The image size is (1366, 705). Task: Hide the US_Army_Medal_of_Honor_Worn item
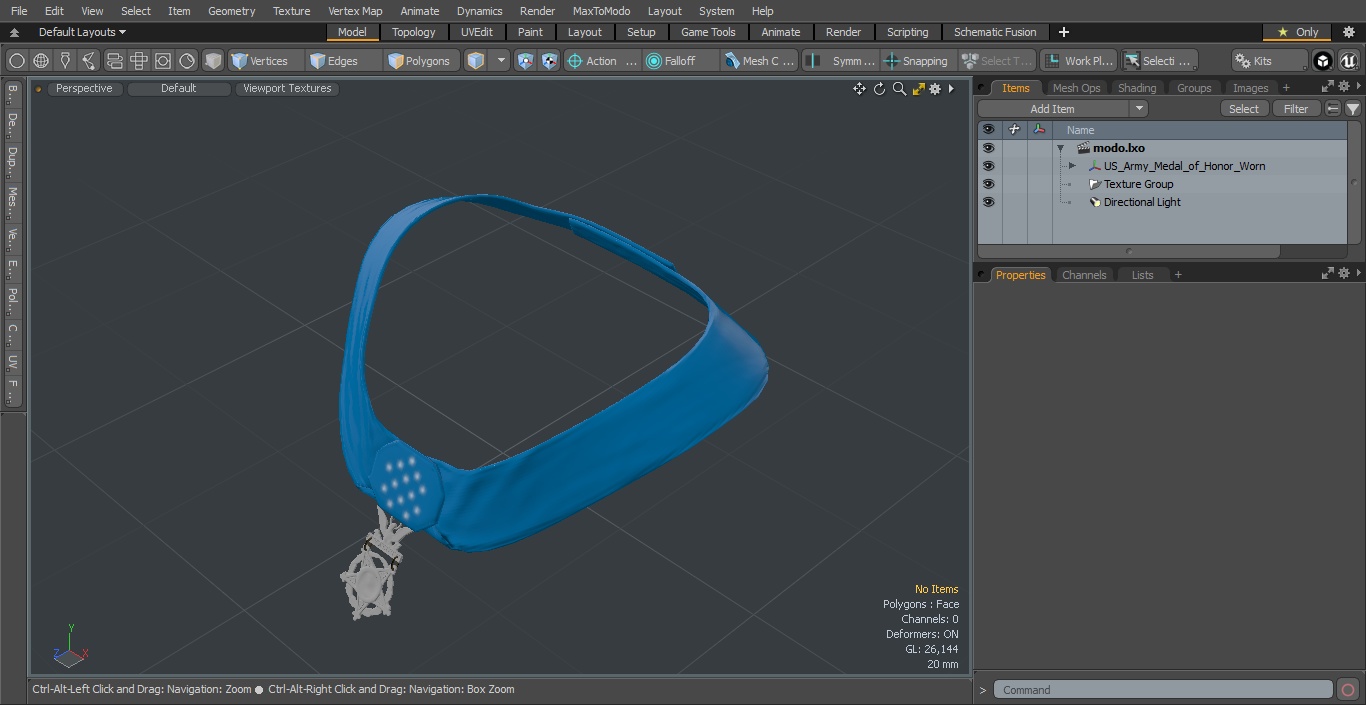pos(989,166)
